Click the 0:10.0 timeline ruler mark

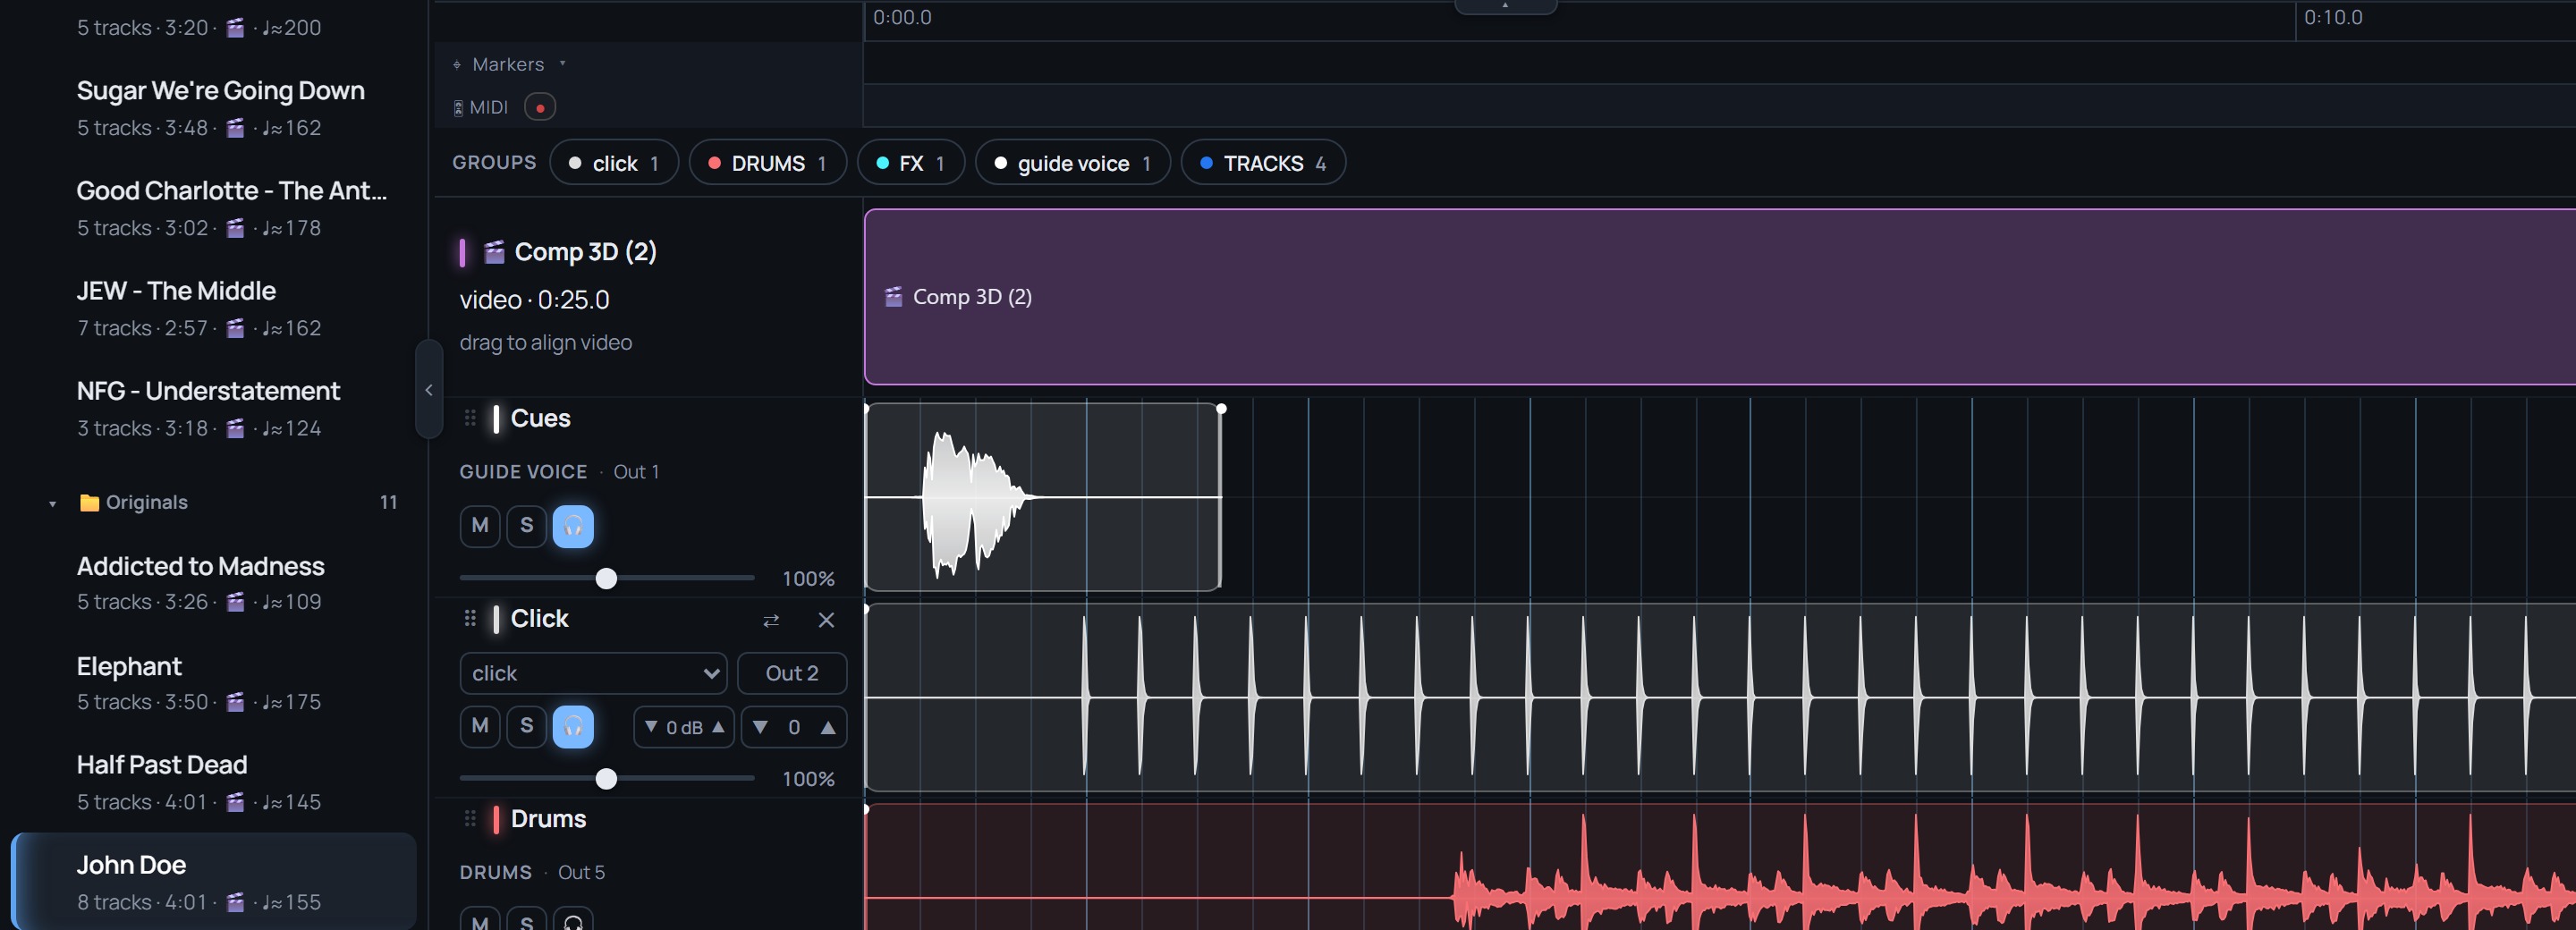2333,17
